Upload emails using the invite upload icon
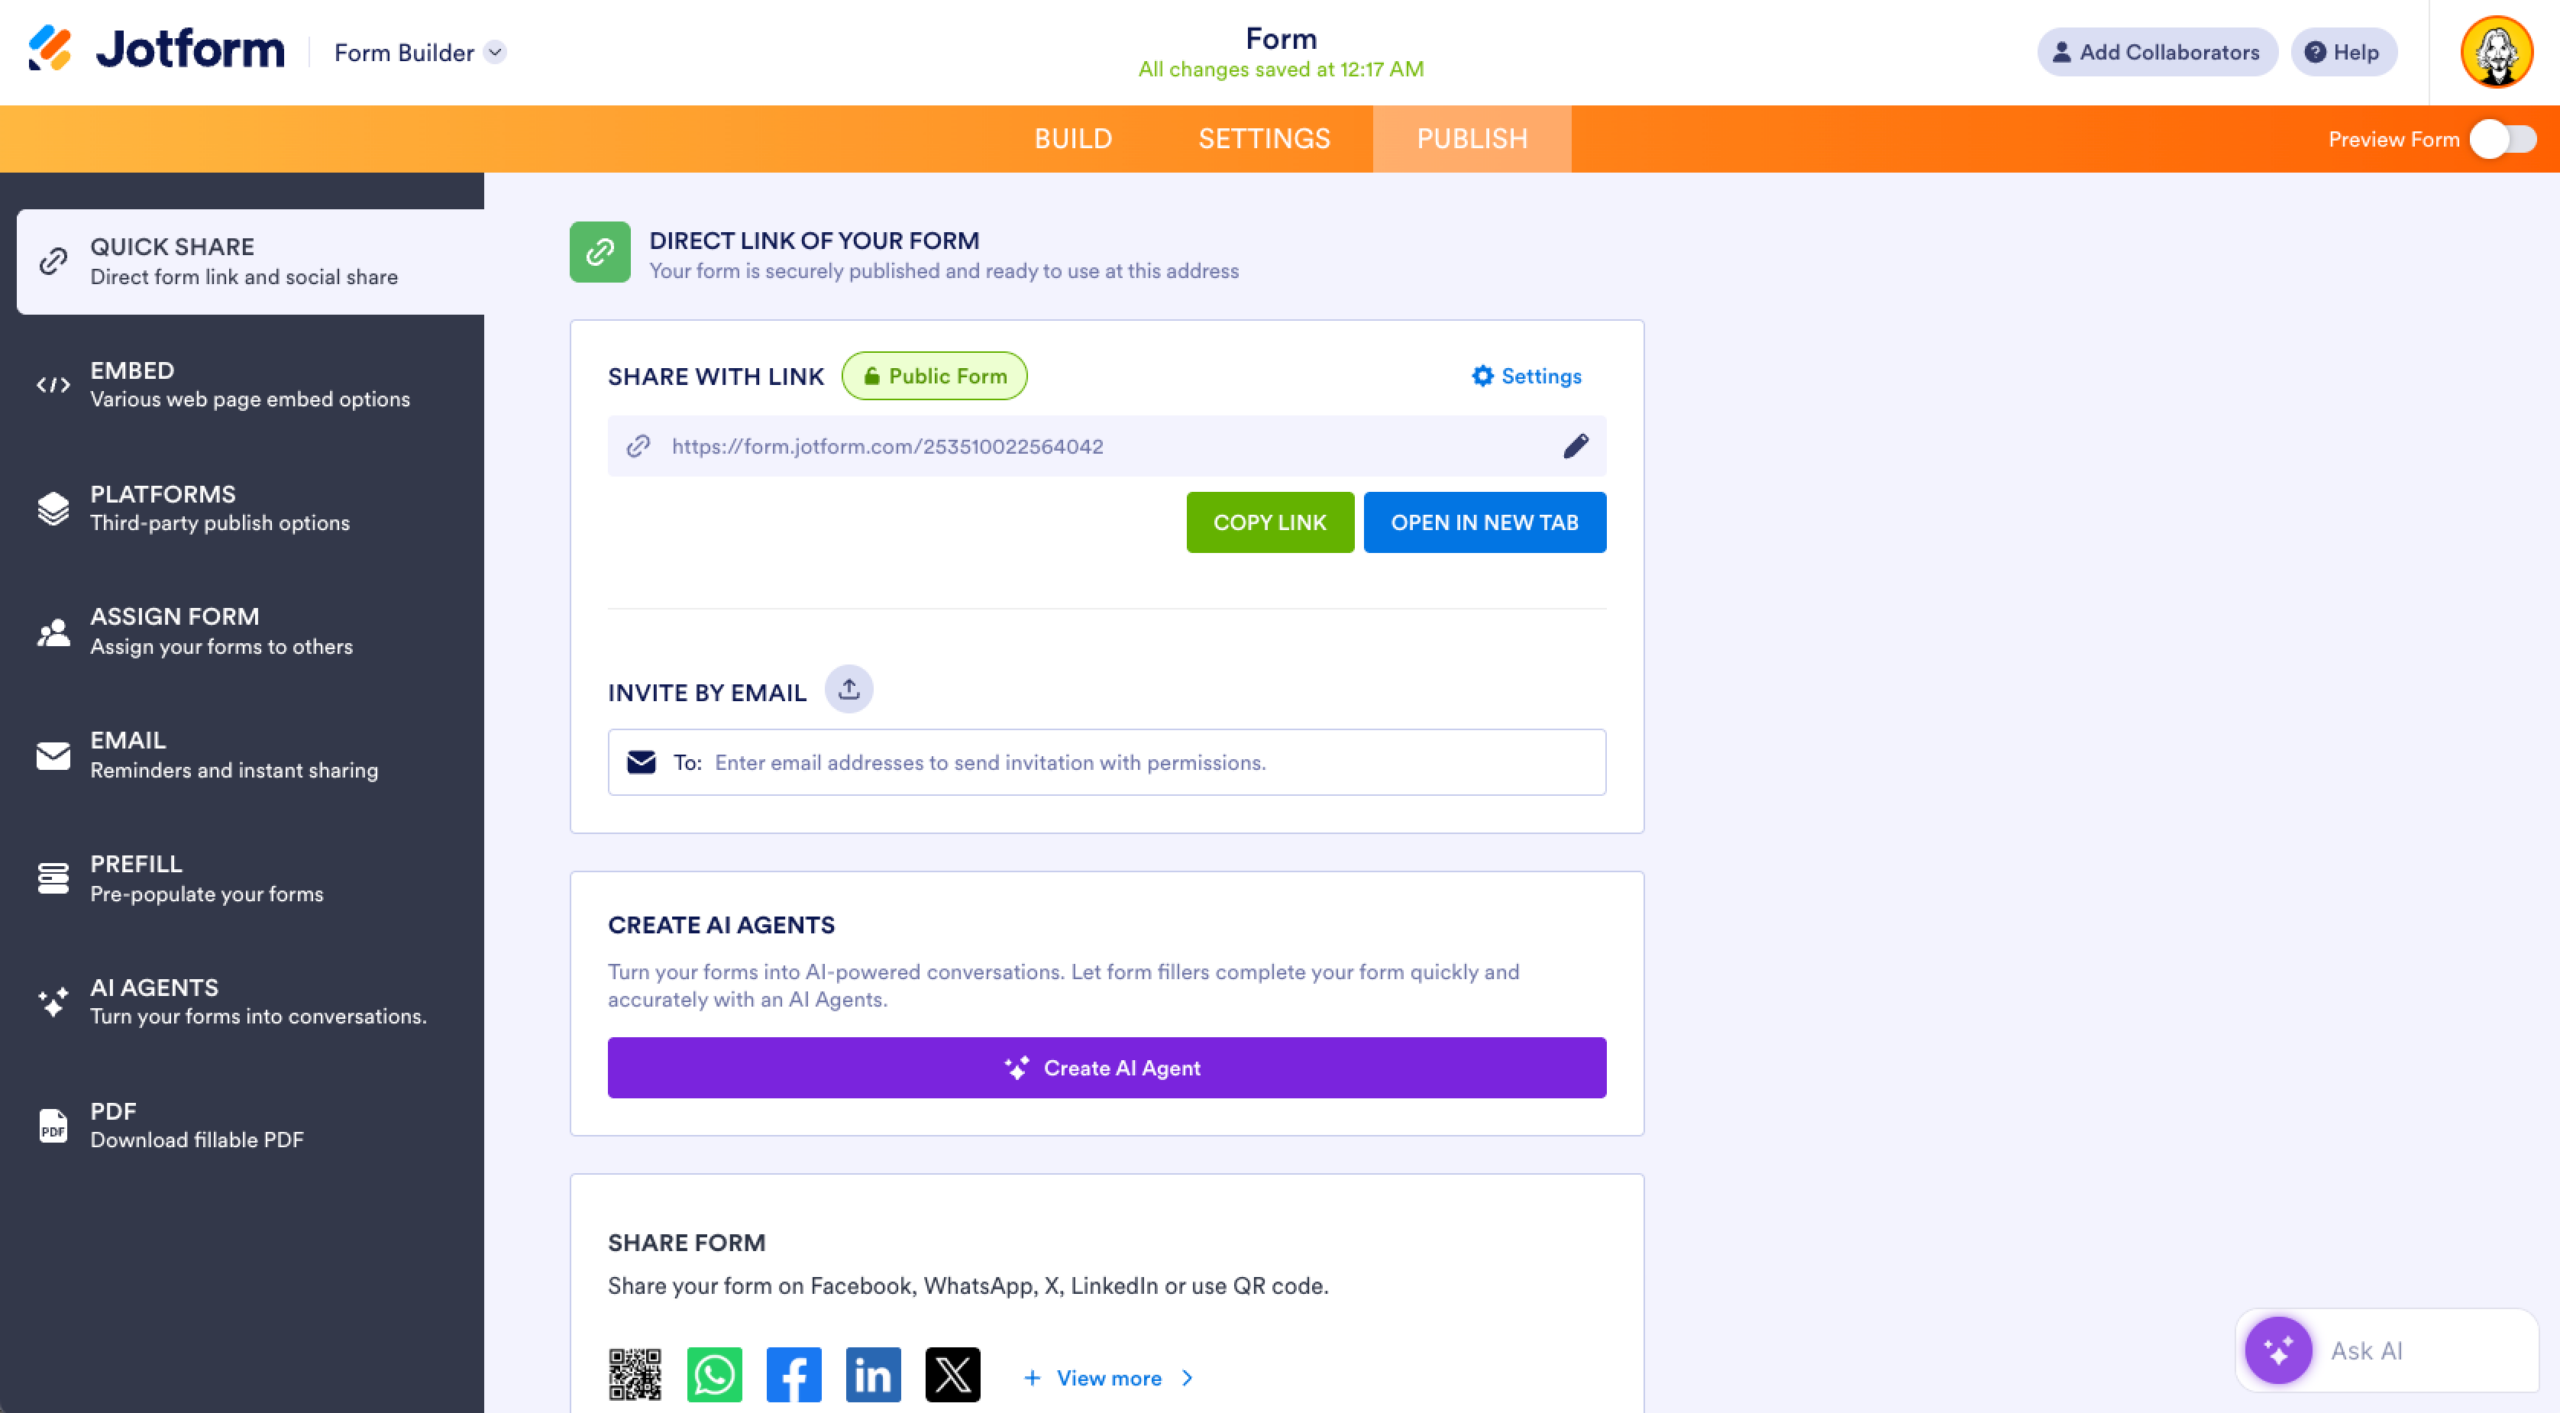Viewport: 2560px width, 1413px height. click(x=848, y=689)
